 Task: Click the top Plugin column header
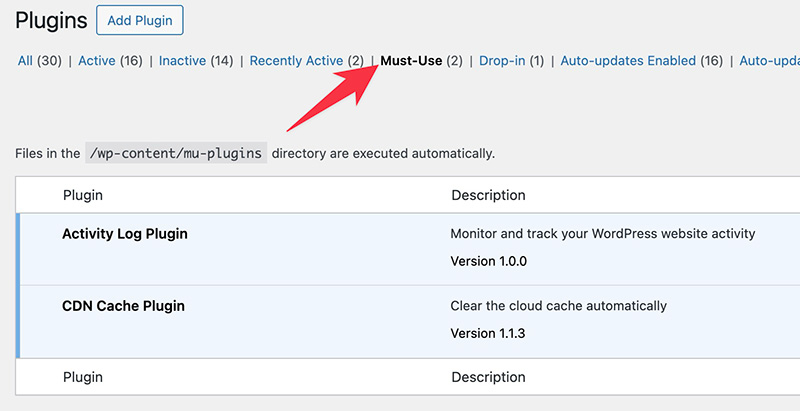pyautogui.click(x=83, y=195)
